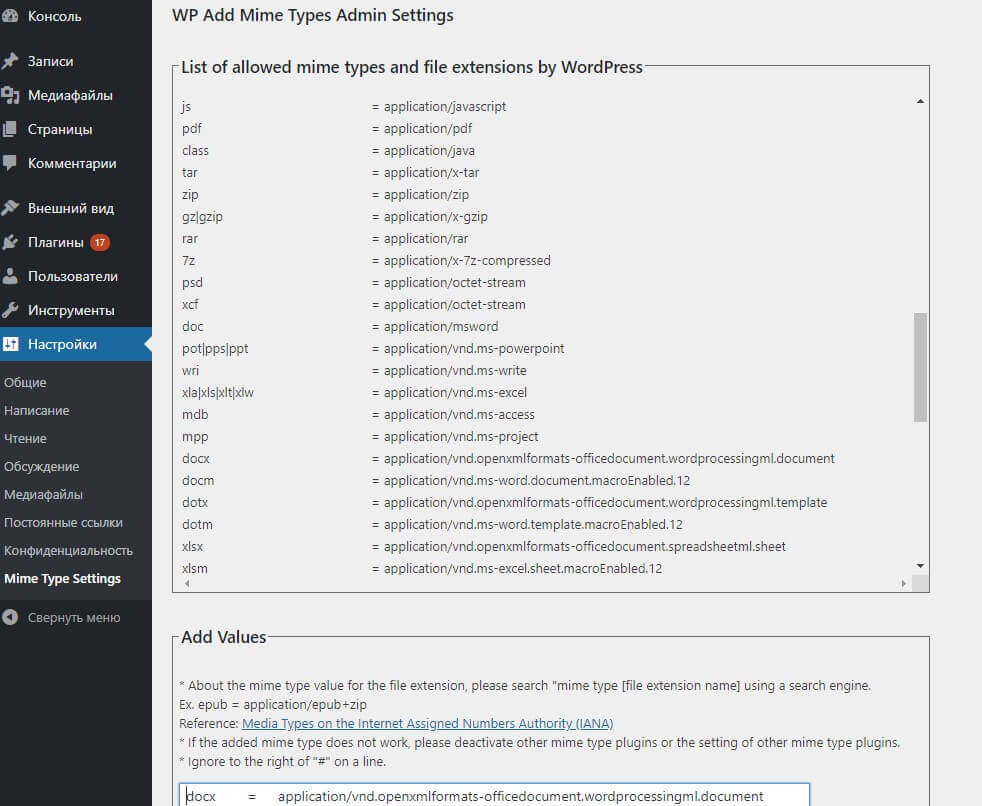The height and width of the screenshot is (806, 982).
Task: Open the Инструменты tools icon
Action: click(x=13, y=310)
